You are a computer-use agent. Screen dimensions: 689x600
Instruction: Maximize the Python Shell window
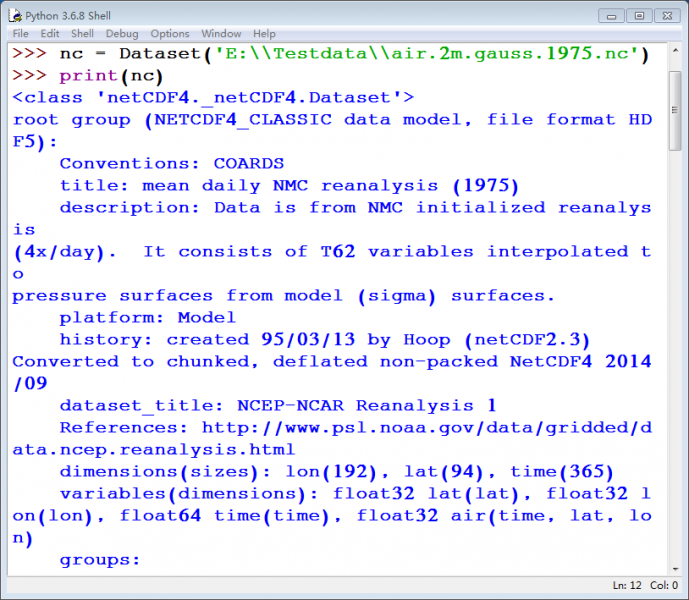[x=638, y=15]
